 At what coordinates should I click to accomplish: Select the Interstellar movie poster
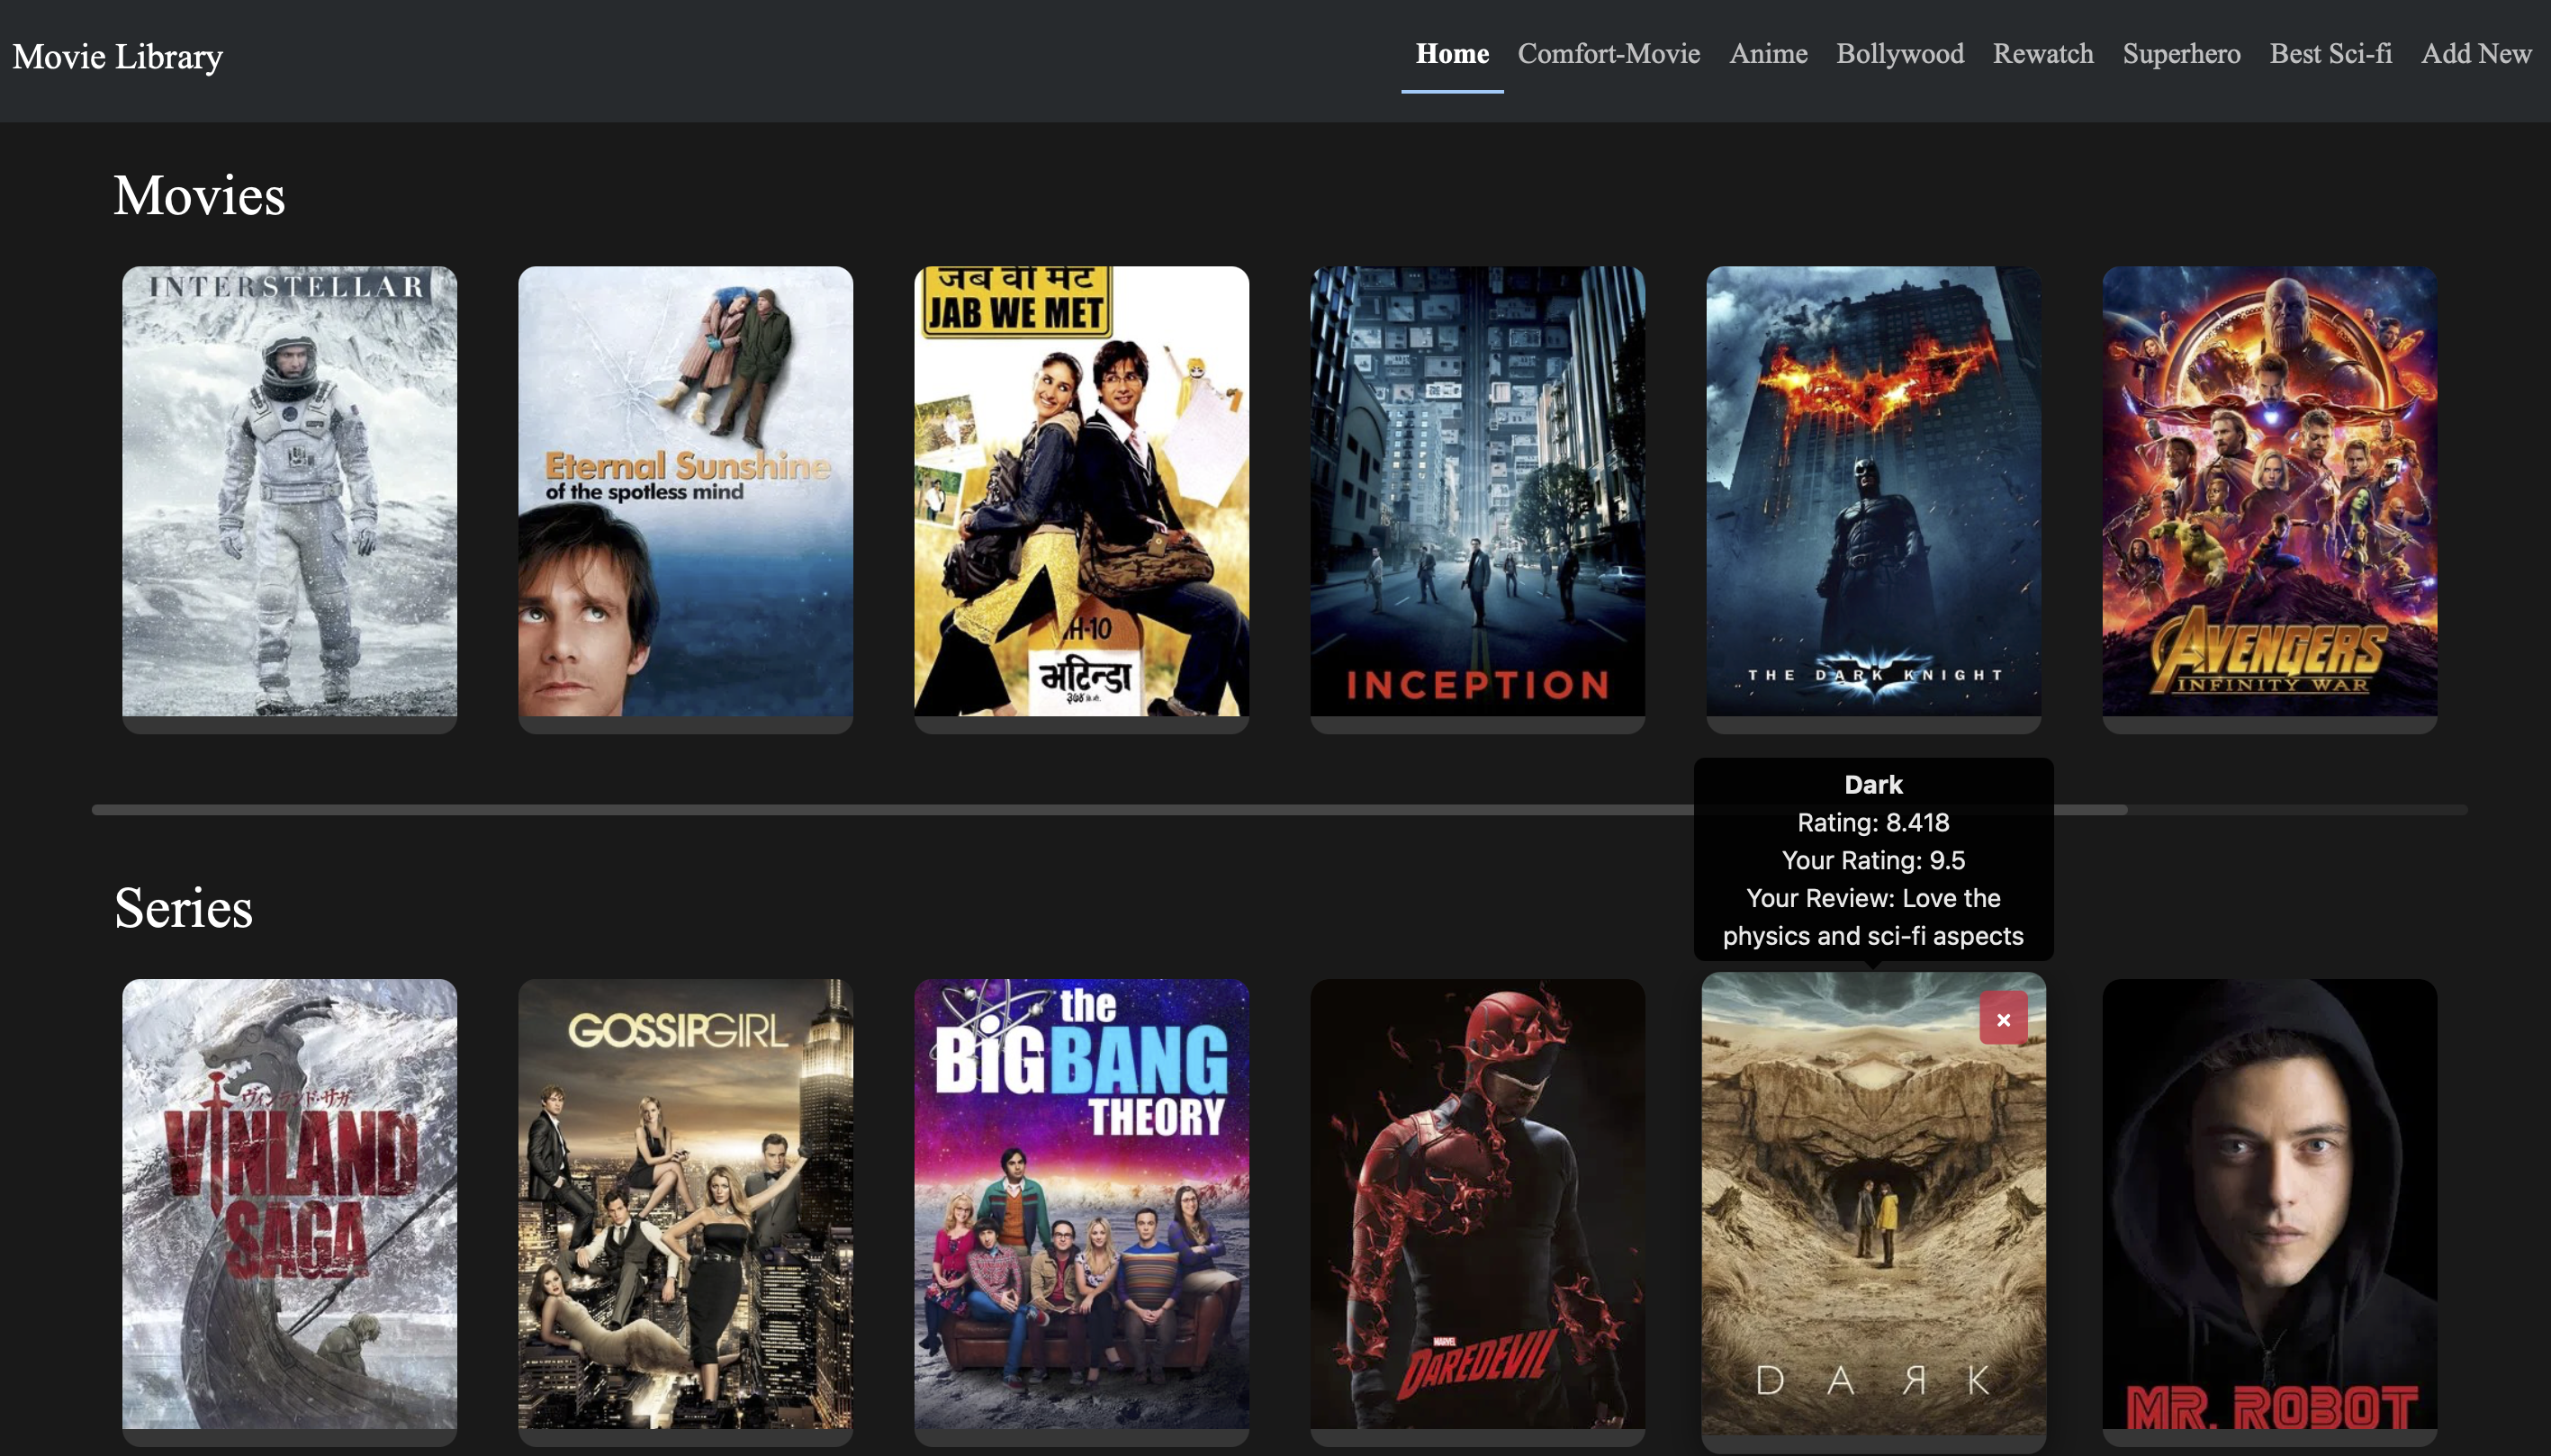point(289,491)
